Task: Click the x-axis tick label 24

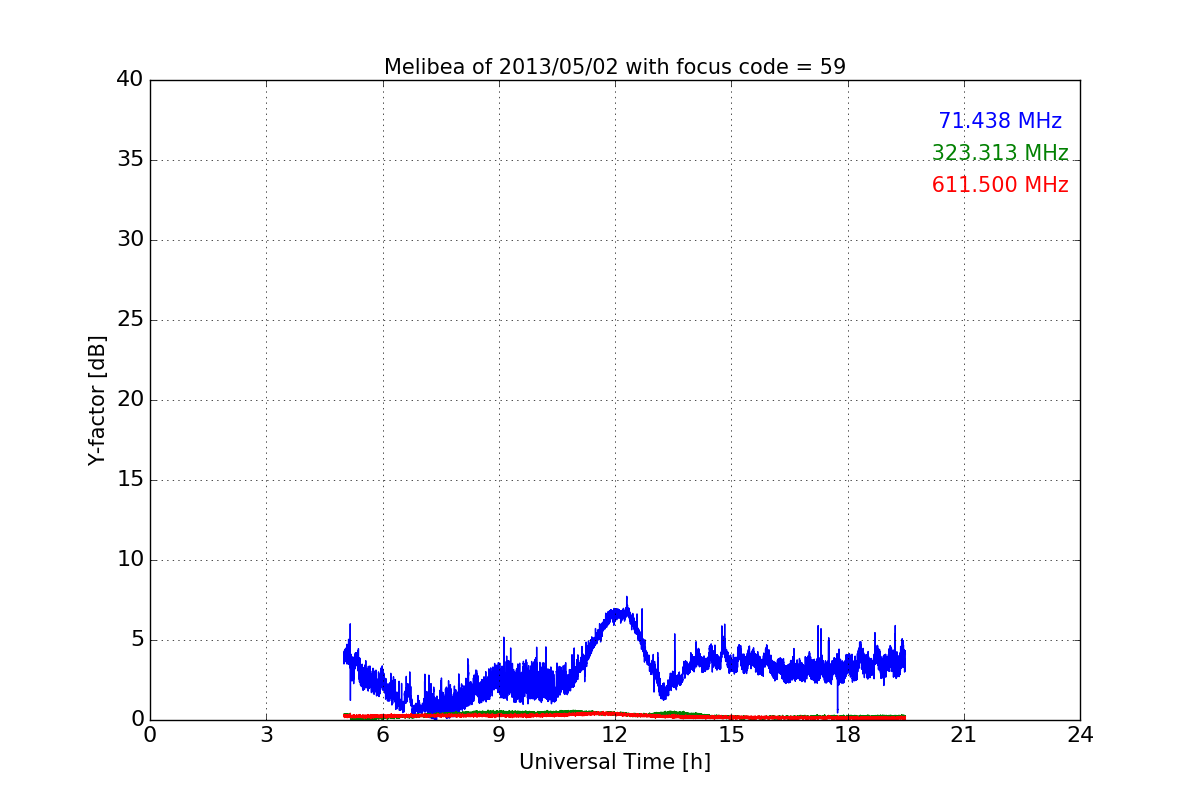Action: pyautogui.click(x=1080, y=735)
